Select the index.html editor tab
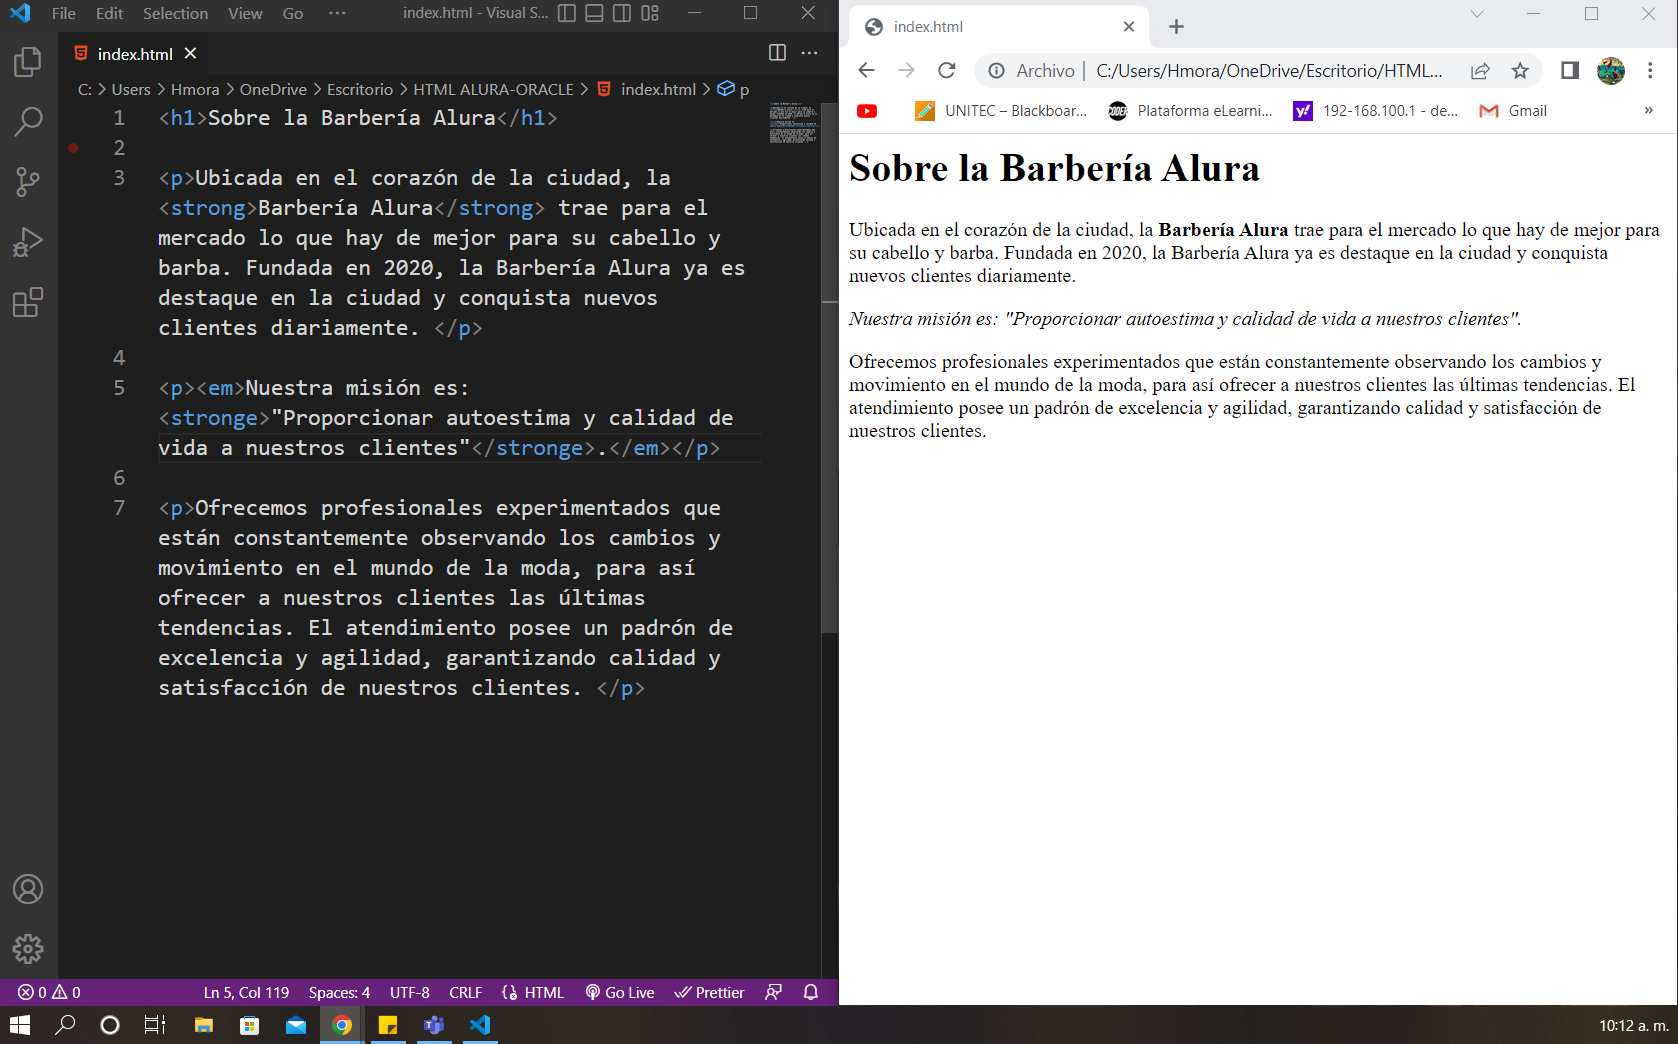This screenshot has width=1678, height=1044. 135,53
